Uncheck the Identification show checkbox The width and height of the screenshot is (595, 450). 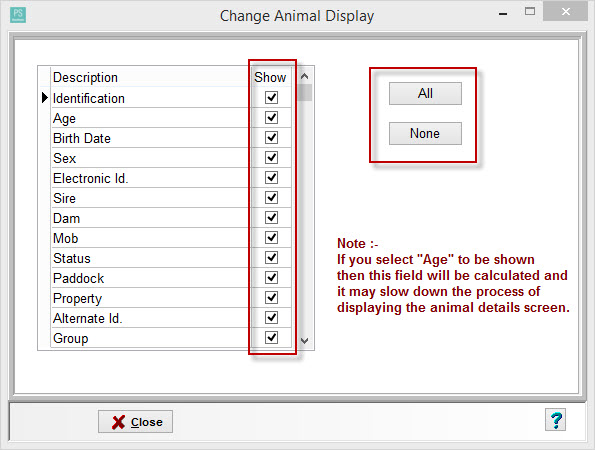click(271, 98)
